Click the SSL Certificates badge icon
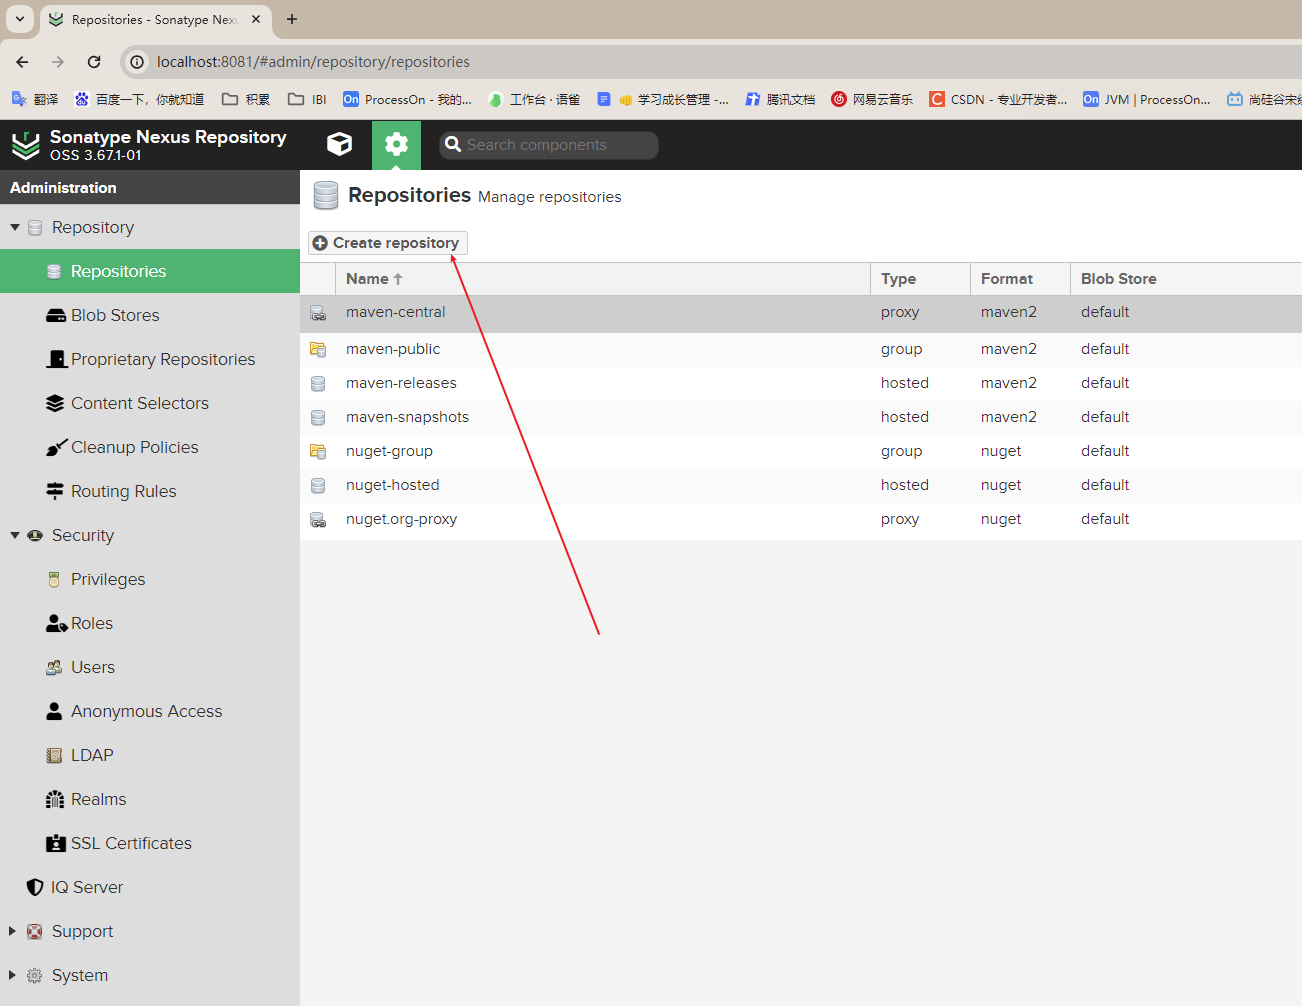The width and height of the screenshot is (1302, 1006). point(56,843)
